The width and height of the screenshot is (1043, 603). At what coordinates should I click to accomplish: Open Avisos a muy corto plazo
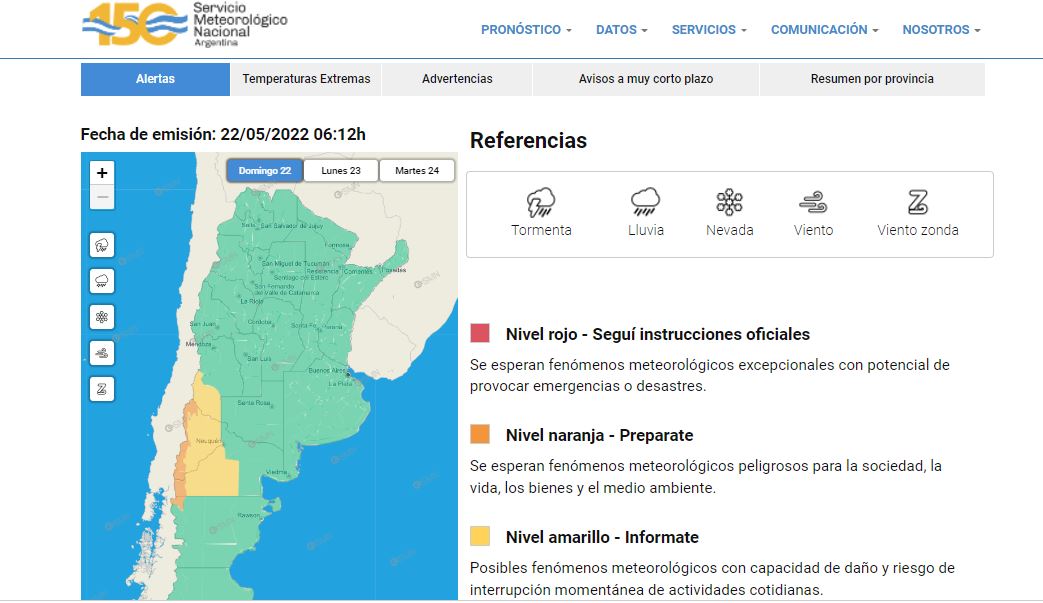point(646,79)
